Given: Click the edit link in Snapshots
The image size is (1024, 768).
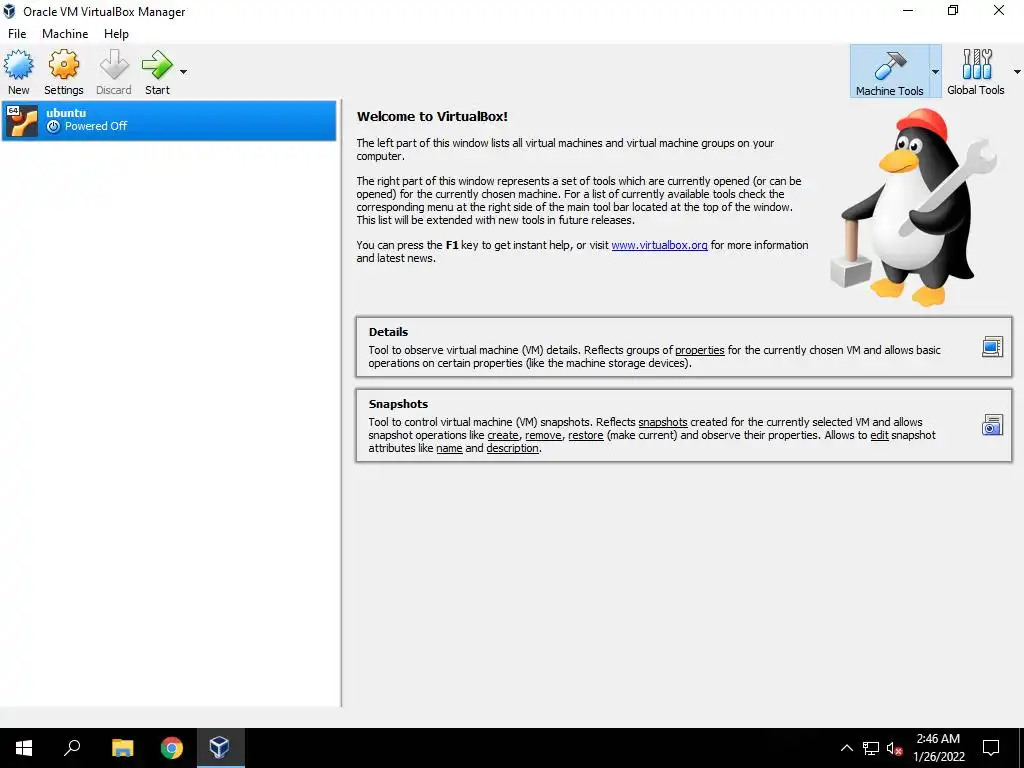Looking at the screenshot, I should [x=879, y=435].
